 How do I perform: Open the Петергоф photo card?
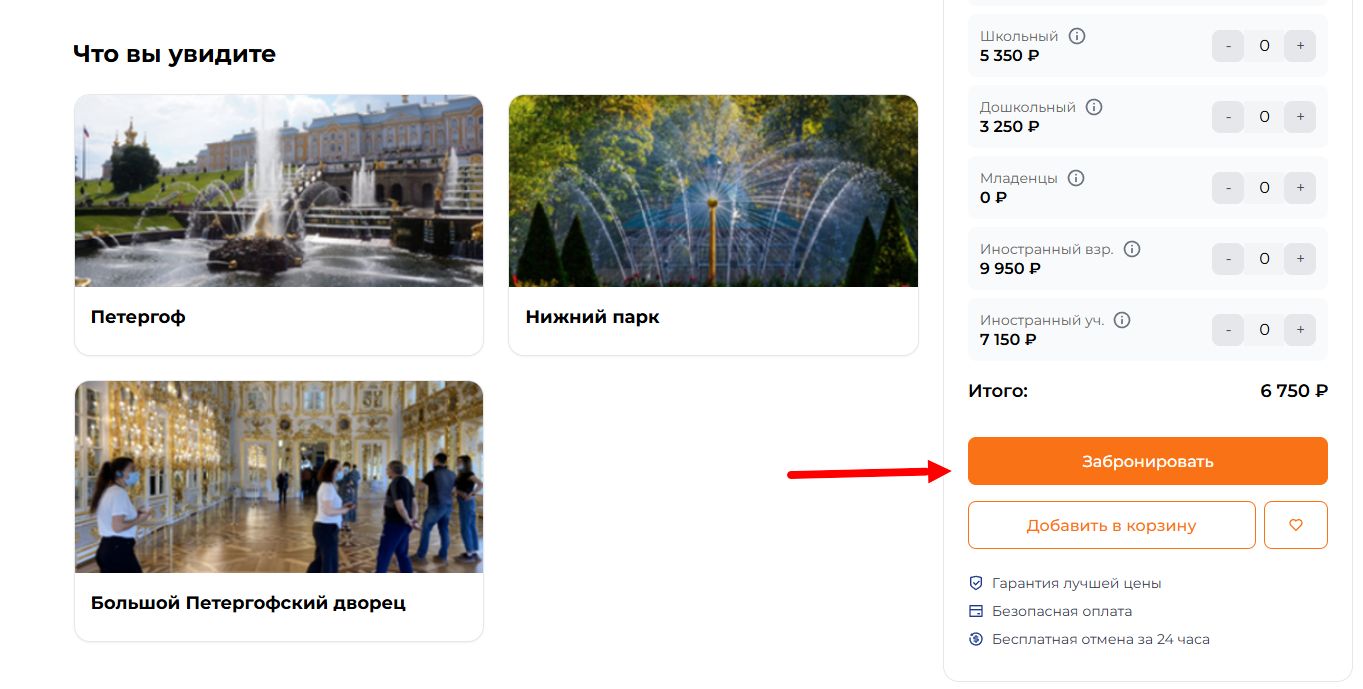pos(278,225)
